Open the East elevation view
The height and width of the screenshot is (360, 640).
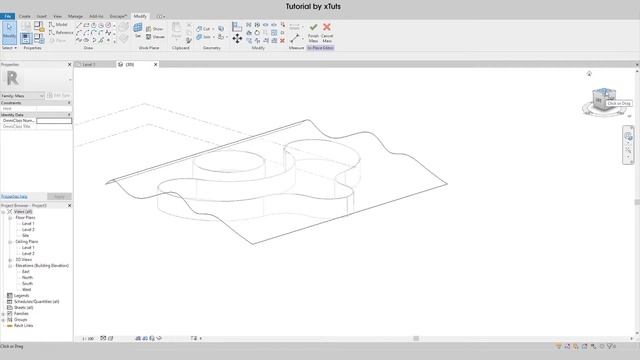pyautogui.click(x=25, y=272)
